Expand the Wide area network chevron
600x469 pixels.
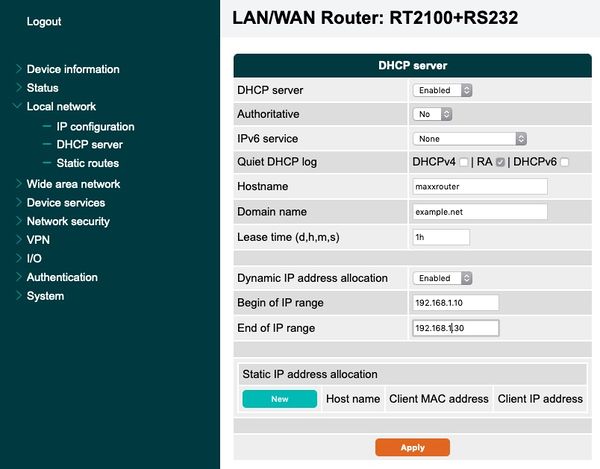coord(18,184)
